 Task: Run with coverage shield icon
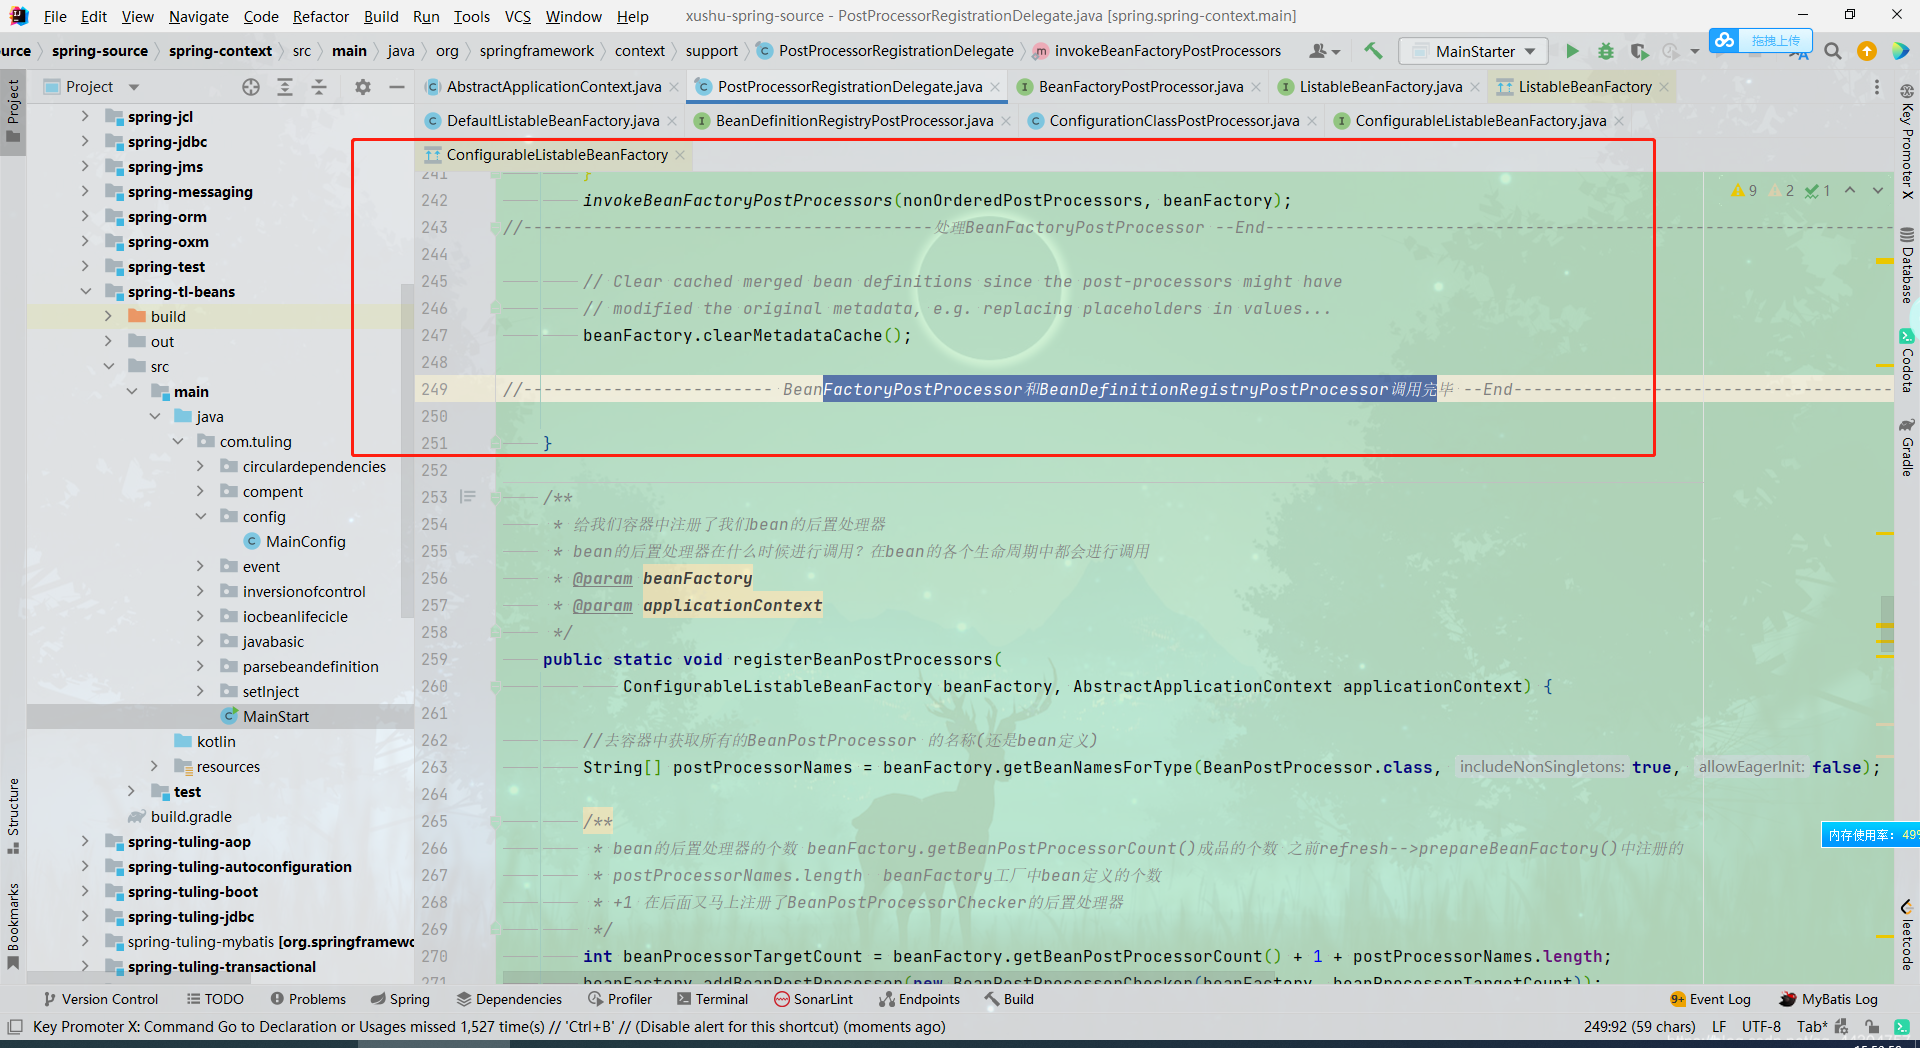coord(1638,51)
